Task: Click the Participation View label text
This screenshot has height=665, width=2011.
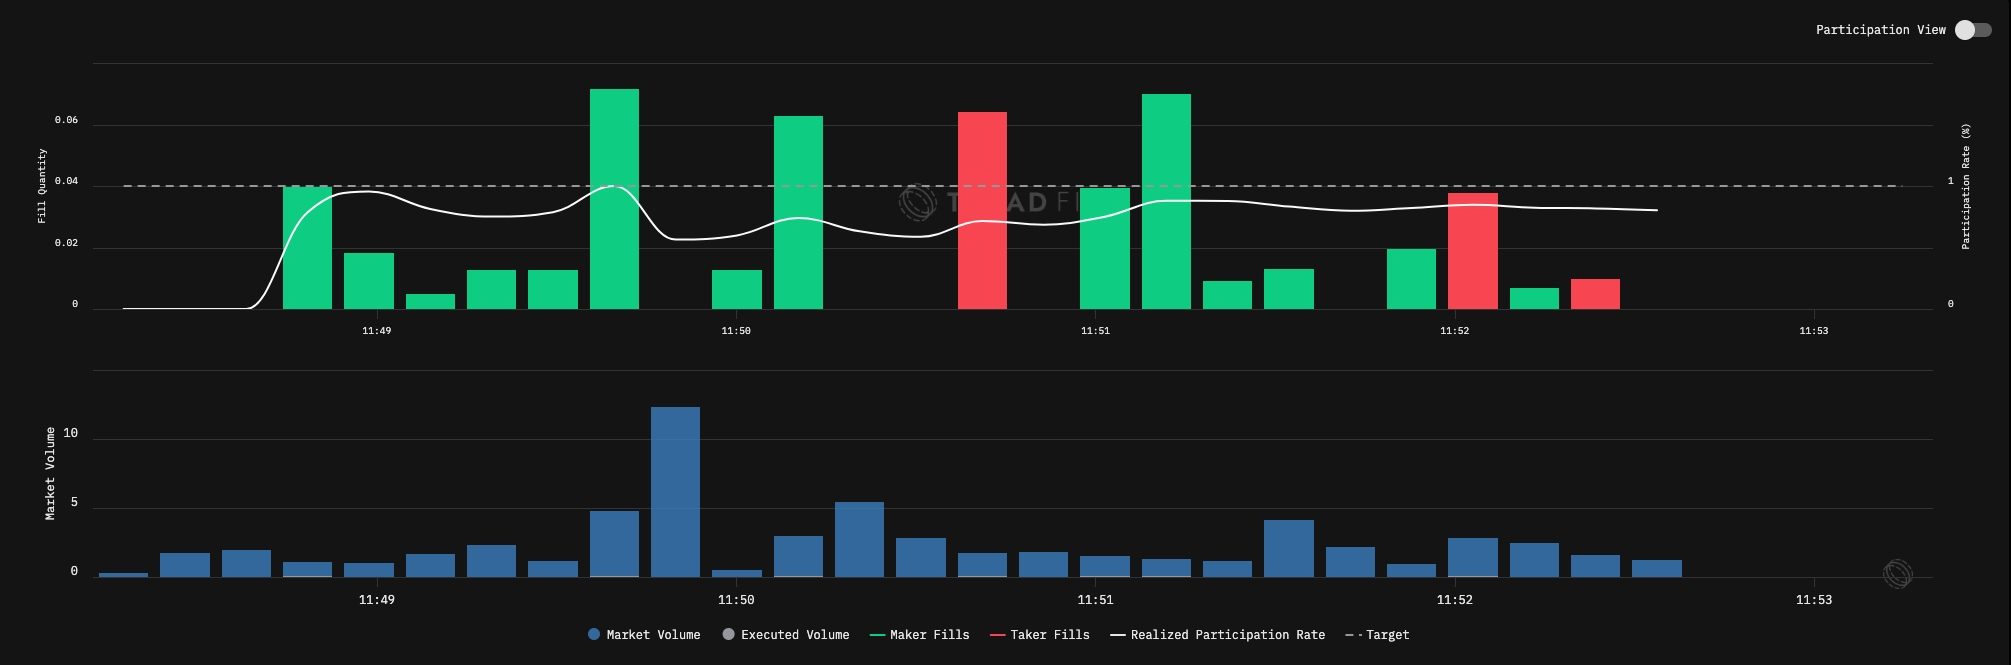Action: click(x=1880, y=30)
